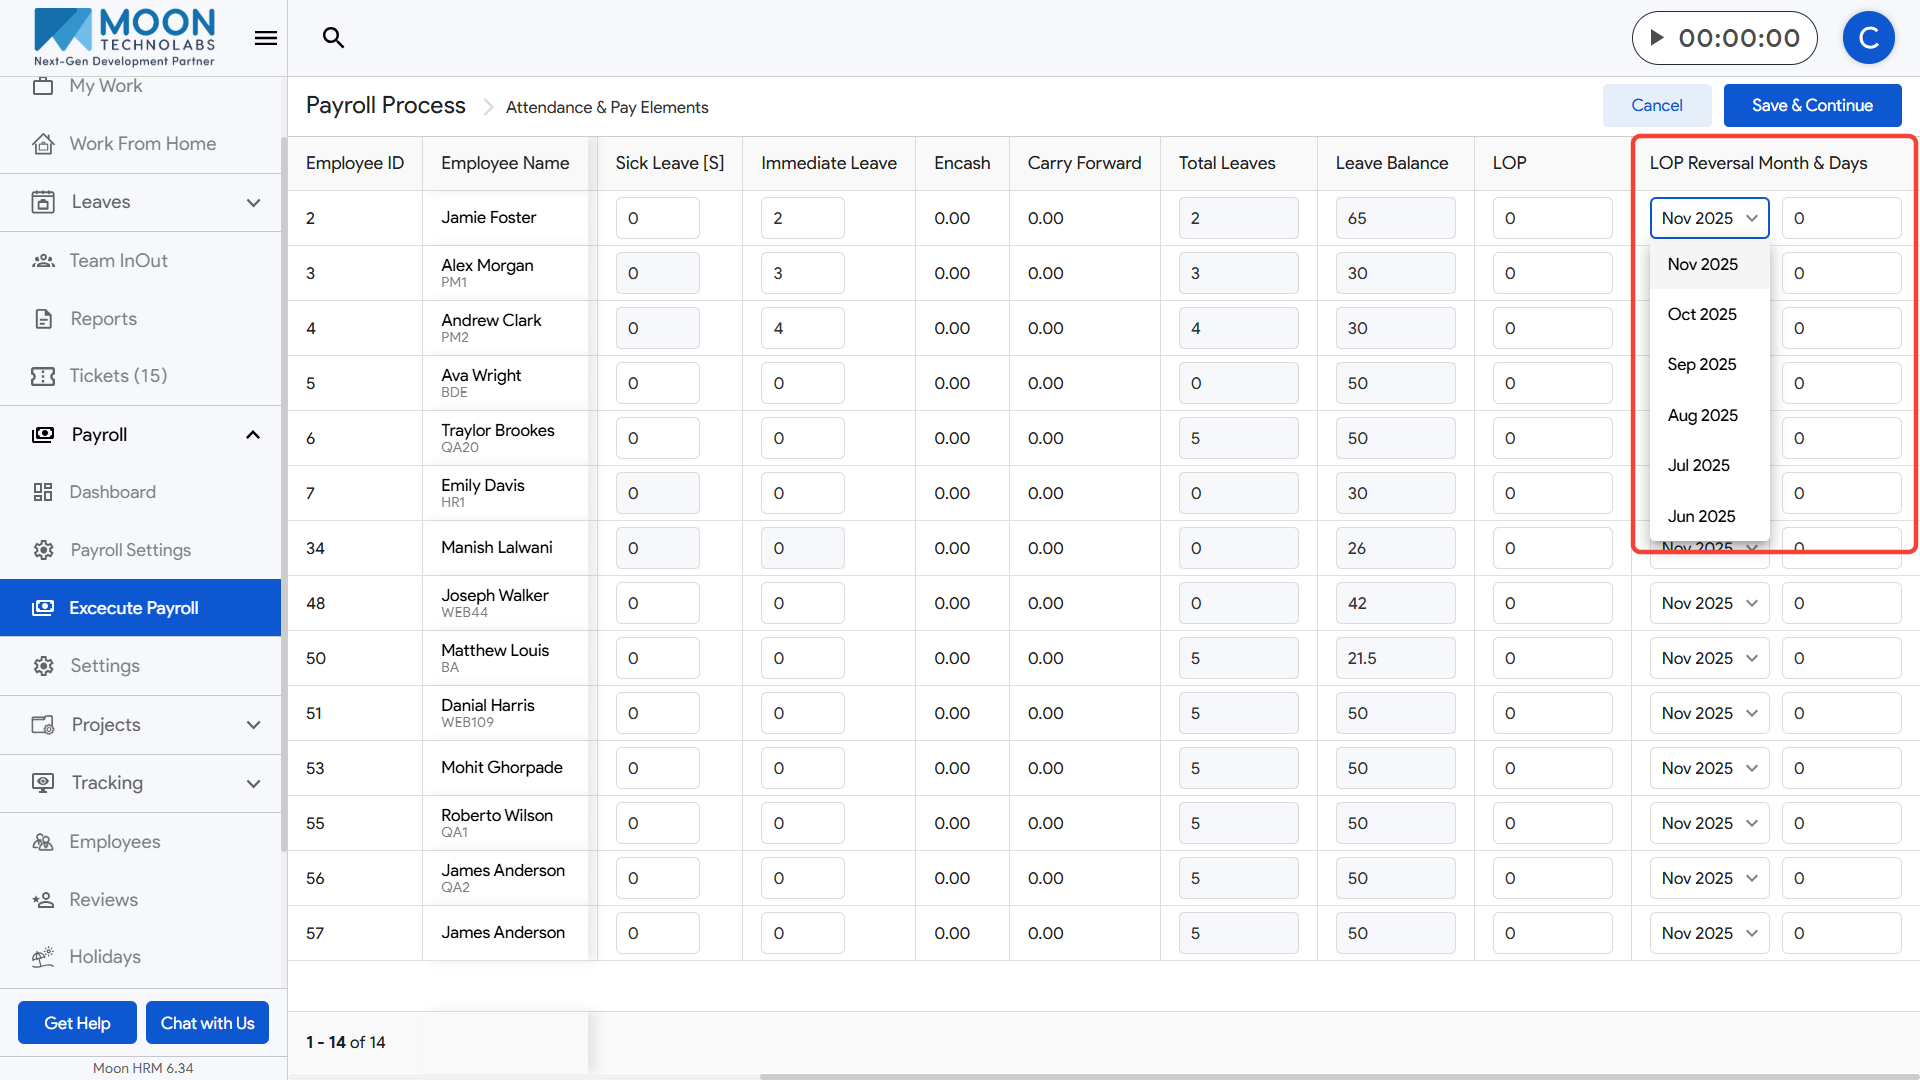Image resolution: width=1920 pixels, height=1080 pixels.
Task: Open the Work From Home icon
Action: (43, 144)
